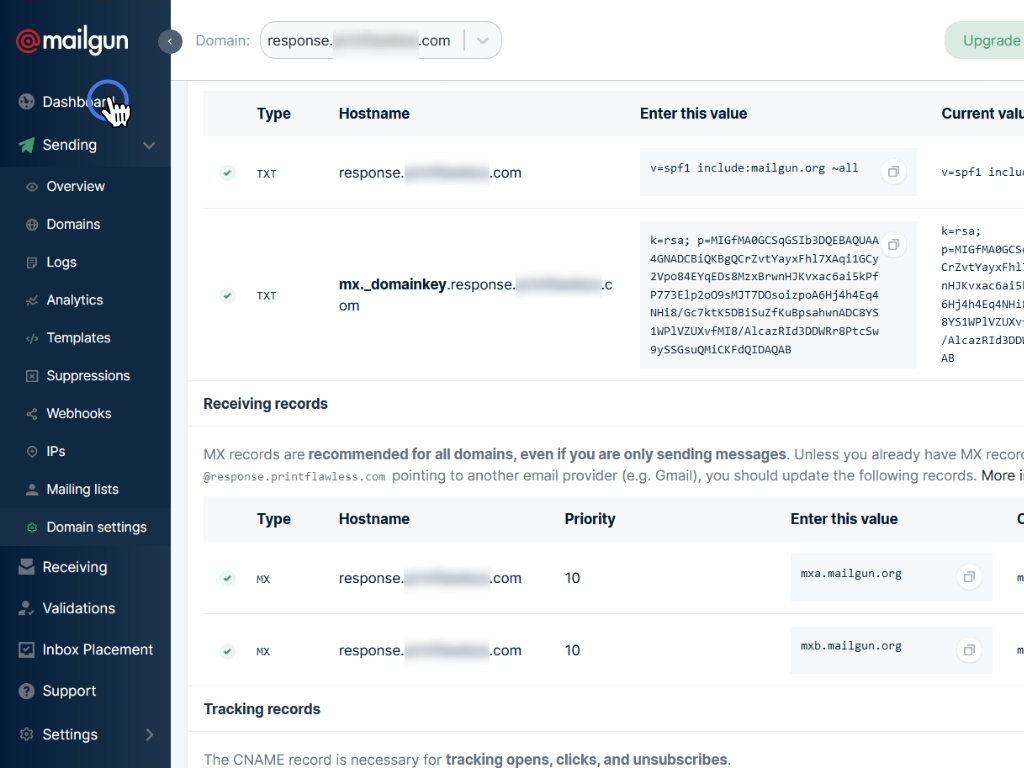Click the mxa MX record verified checkmark

(227, 578)
